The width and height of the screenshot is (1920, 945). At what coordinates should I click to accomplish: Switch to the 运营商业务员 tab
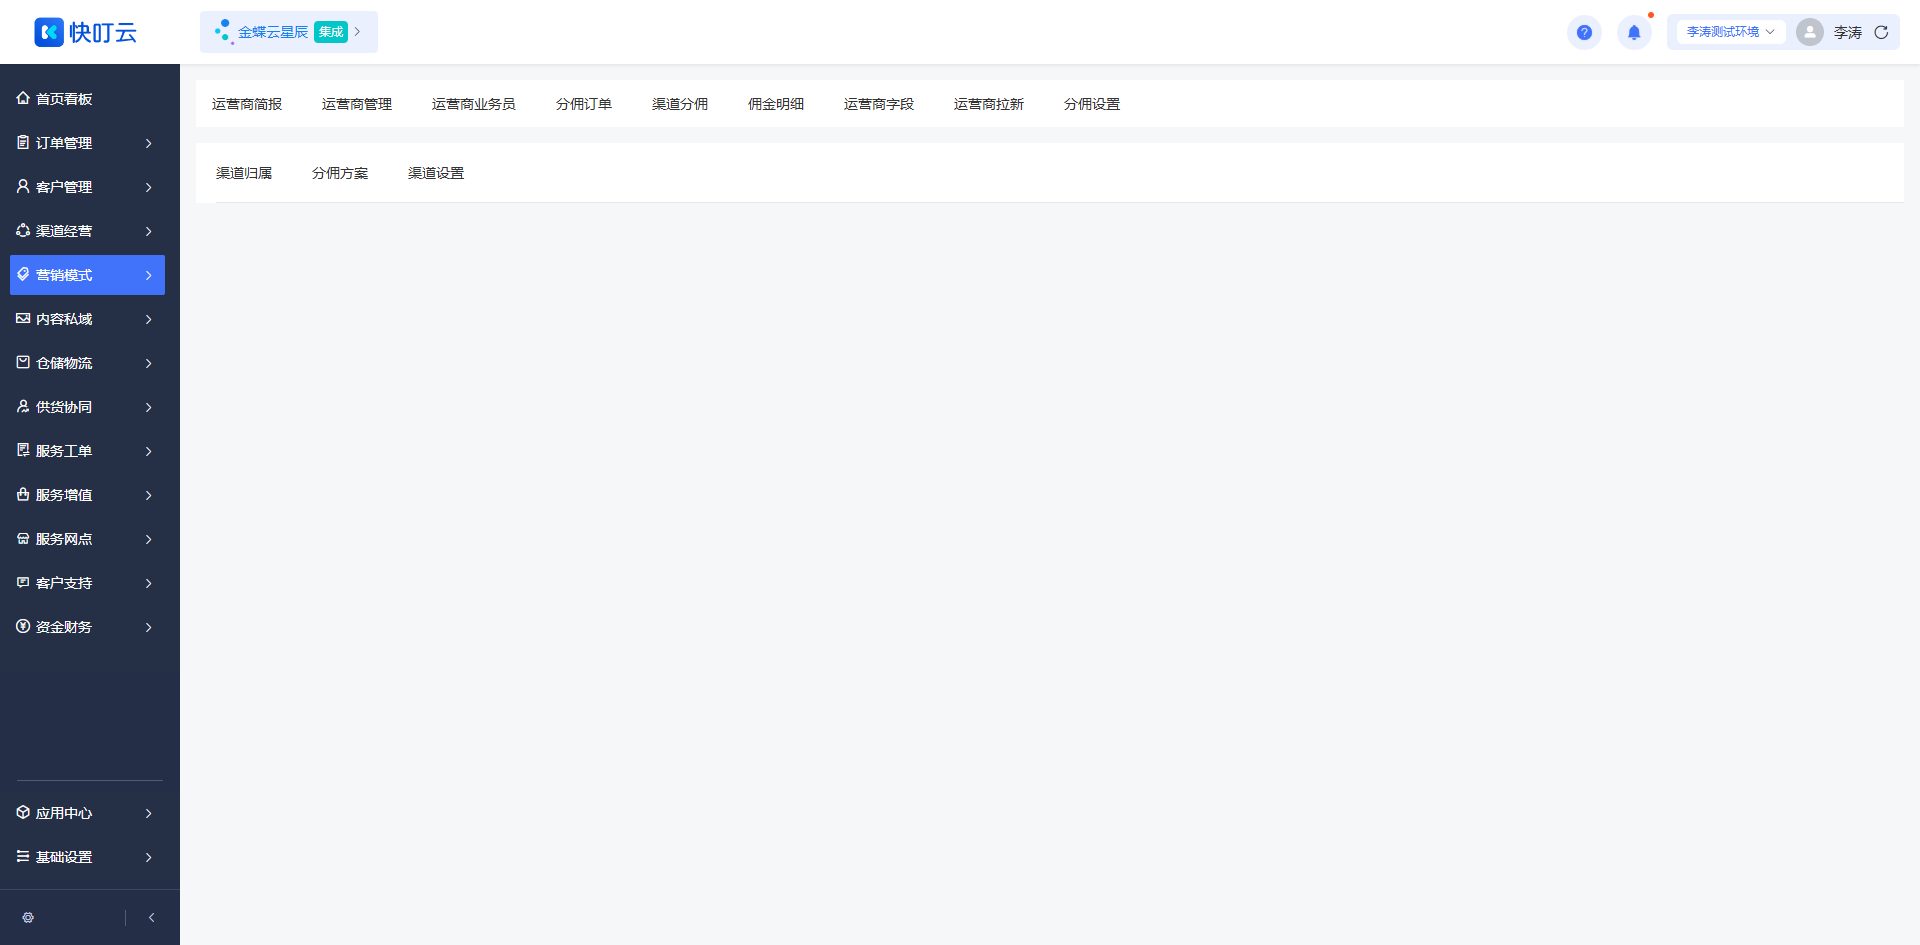474,104
